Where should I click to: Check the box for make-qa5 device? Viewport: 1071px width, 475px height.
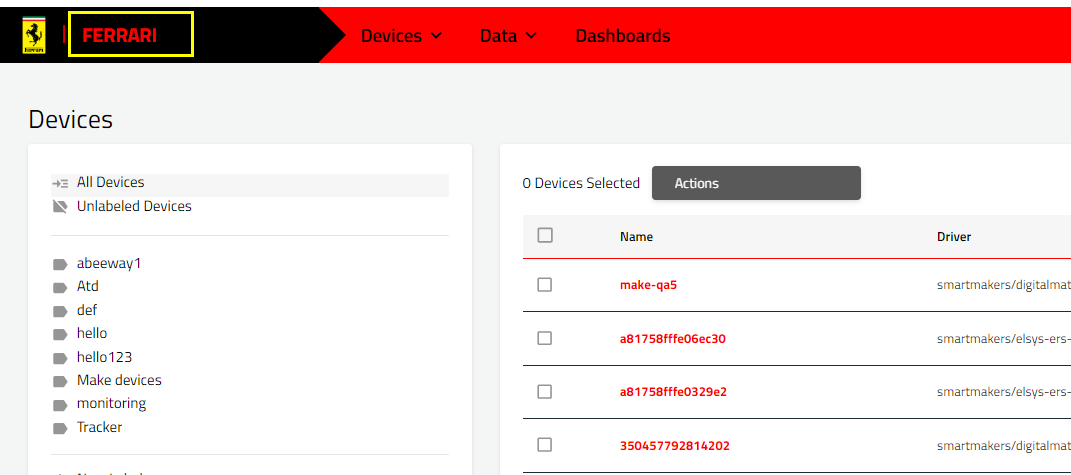click(x=545, y=285)
